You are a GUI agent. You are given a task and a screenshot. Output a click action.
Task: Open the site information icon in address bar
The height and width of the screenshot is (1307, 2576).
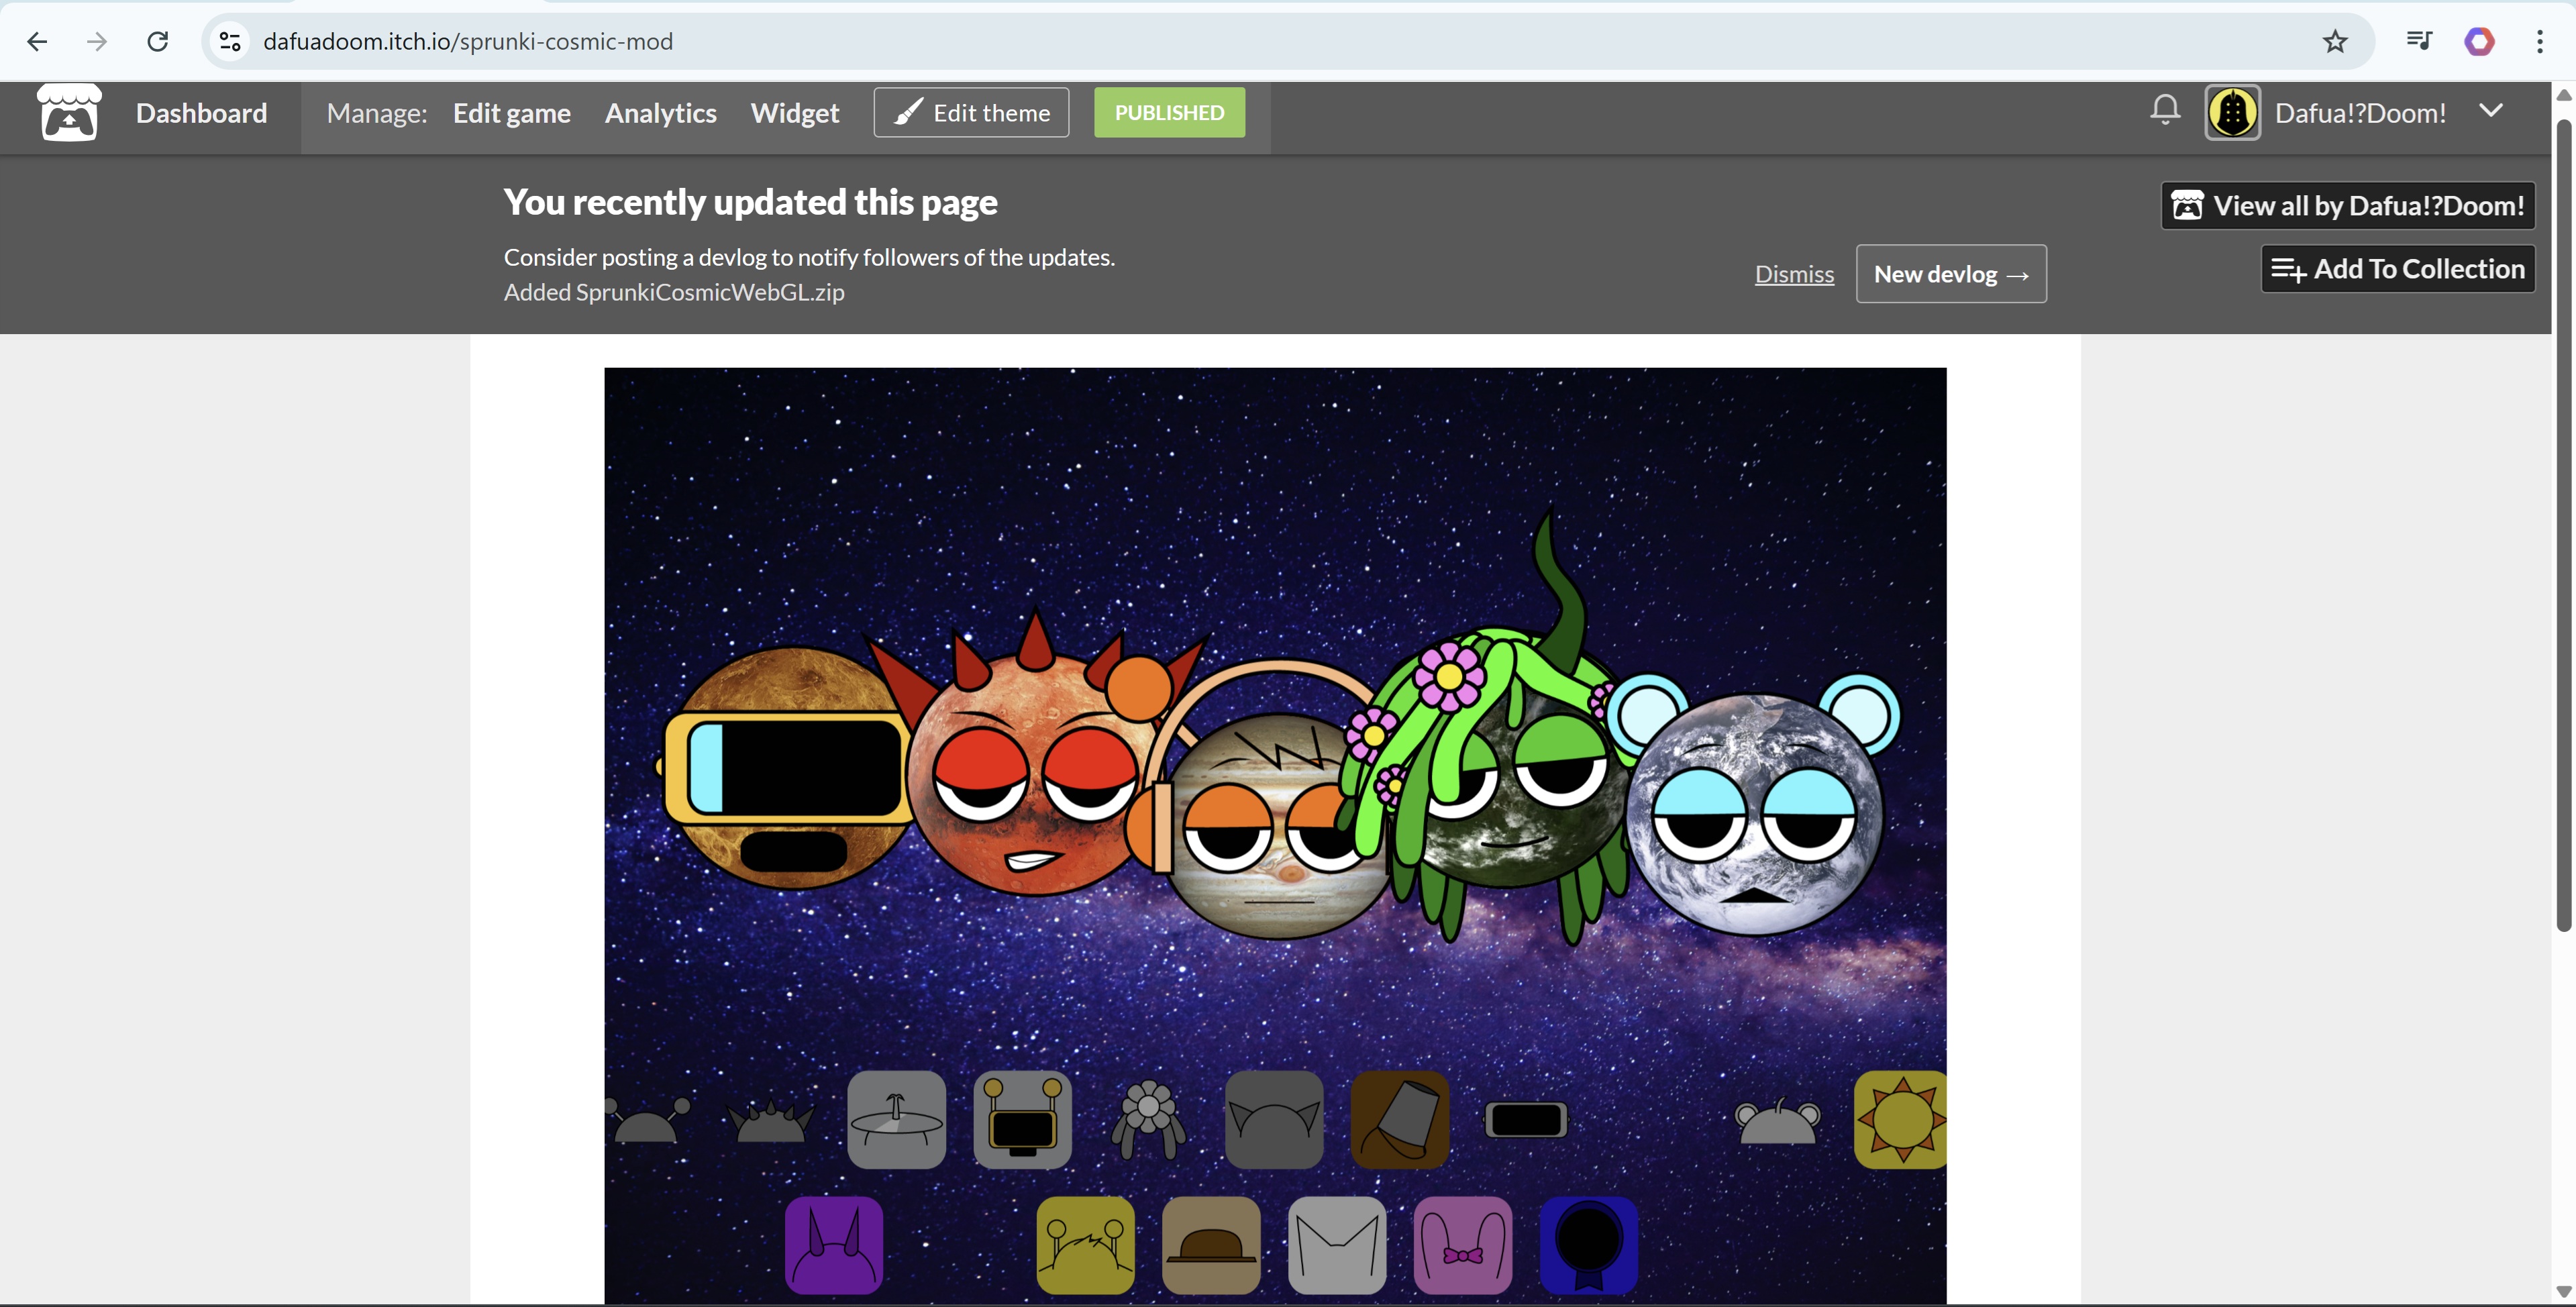click(x=230, y=42)
